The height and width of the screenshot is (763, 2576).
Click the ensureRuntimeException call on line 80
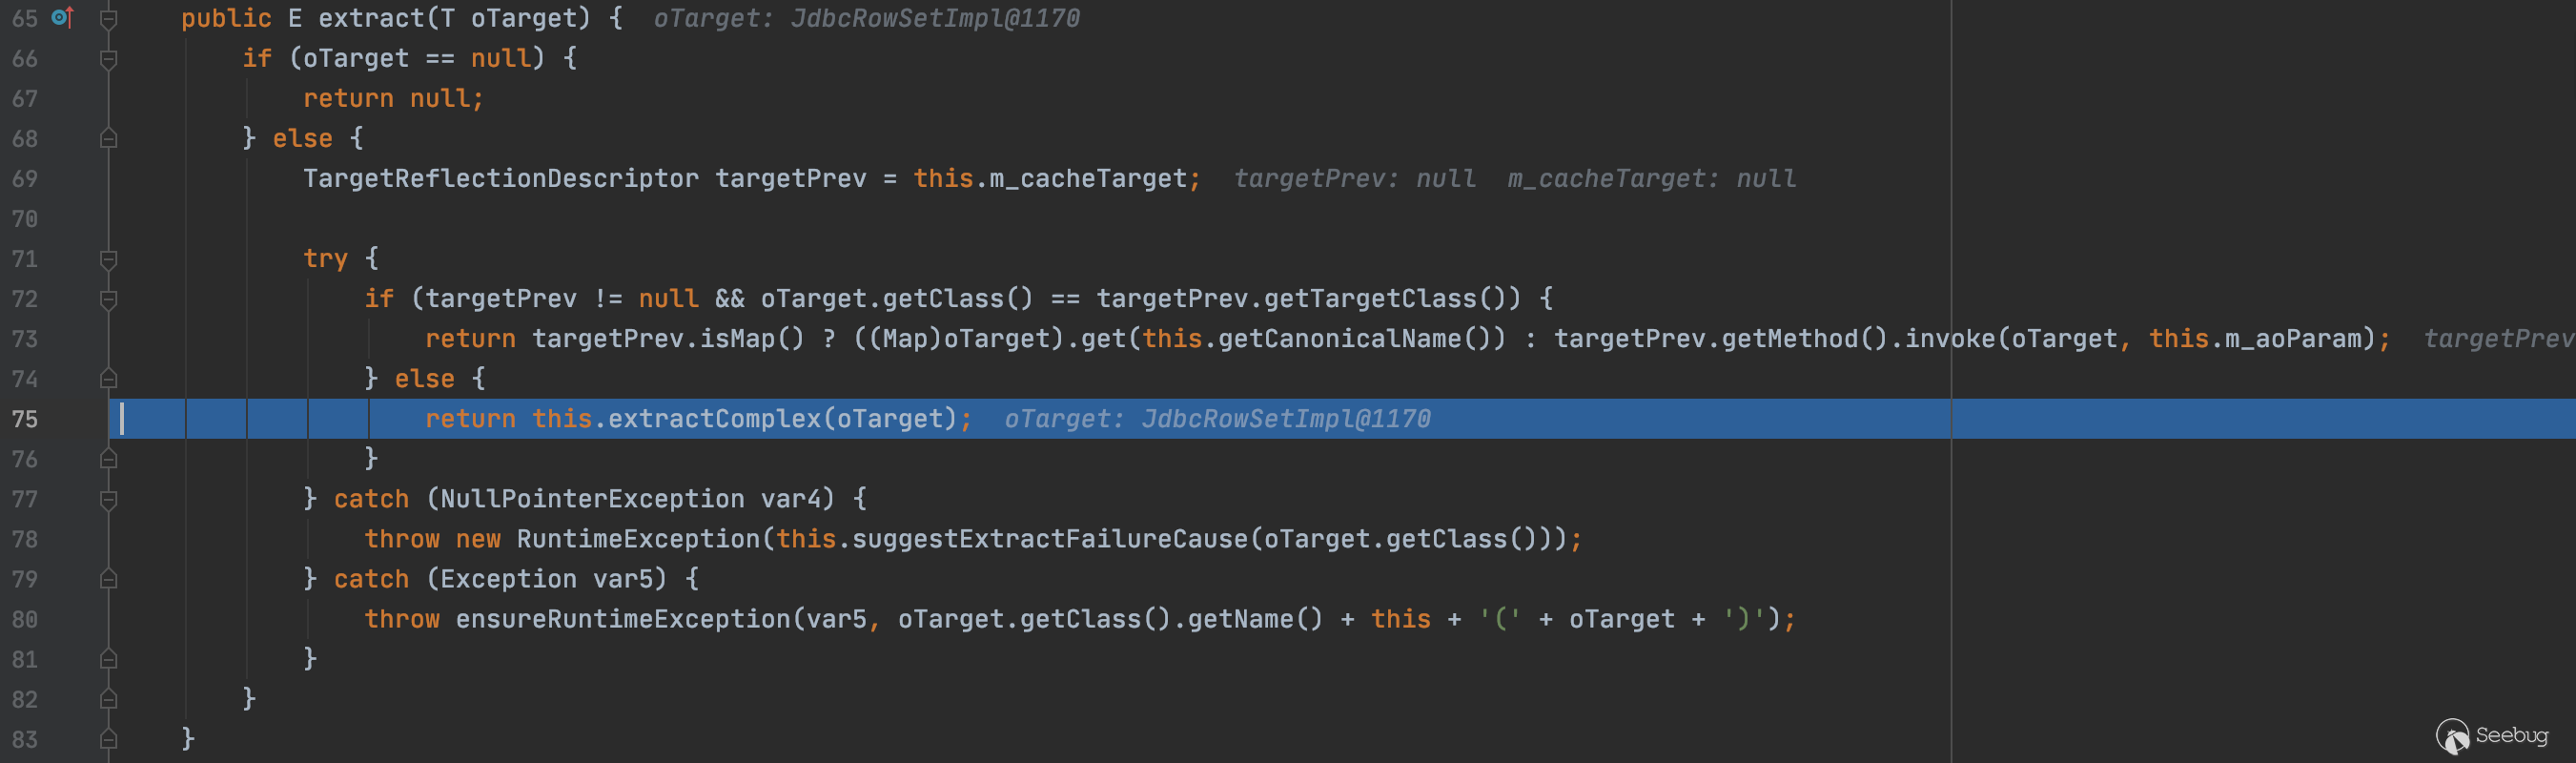(x=623, y=619)
